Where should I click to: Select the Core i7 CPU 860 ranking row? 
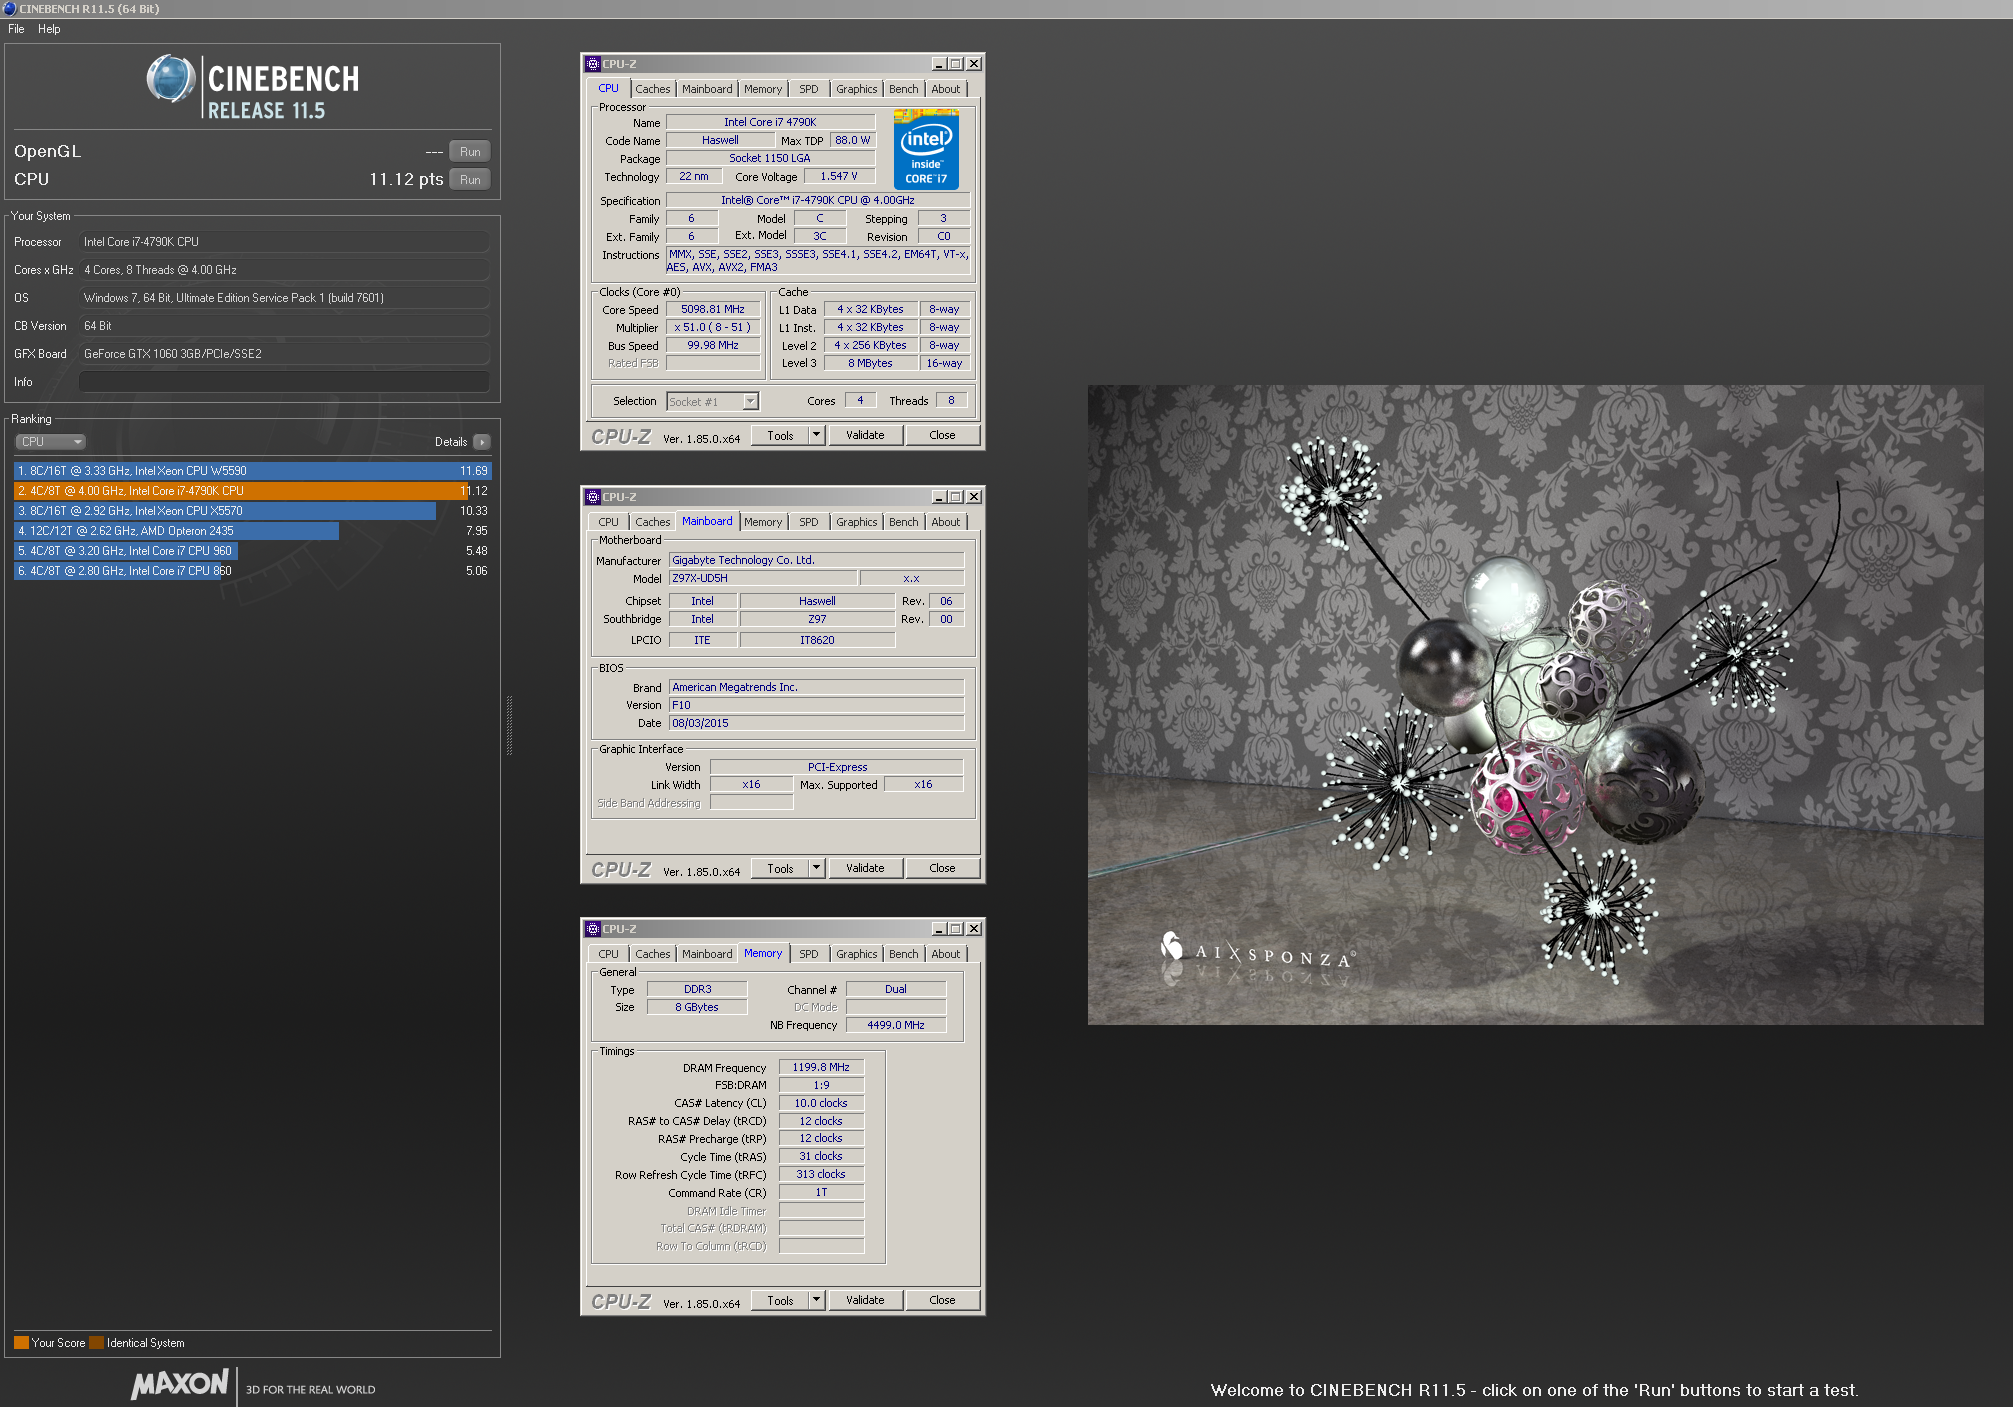(252, 571)
